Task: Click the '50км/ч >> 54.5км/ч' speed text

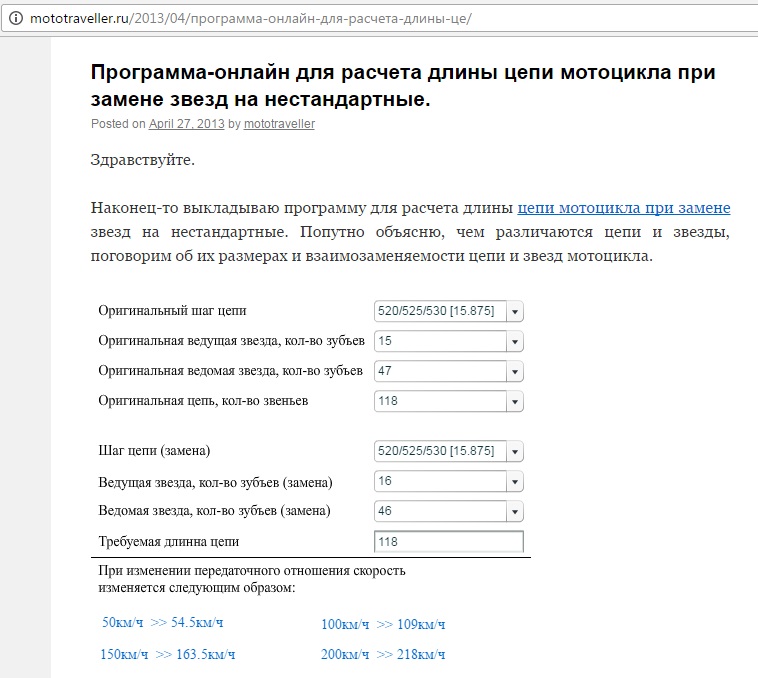Action: coord(162,622)
